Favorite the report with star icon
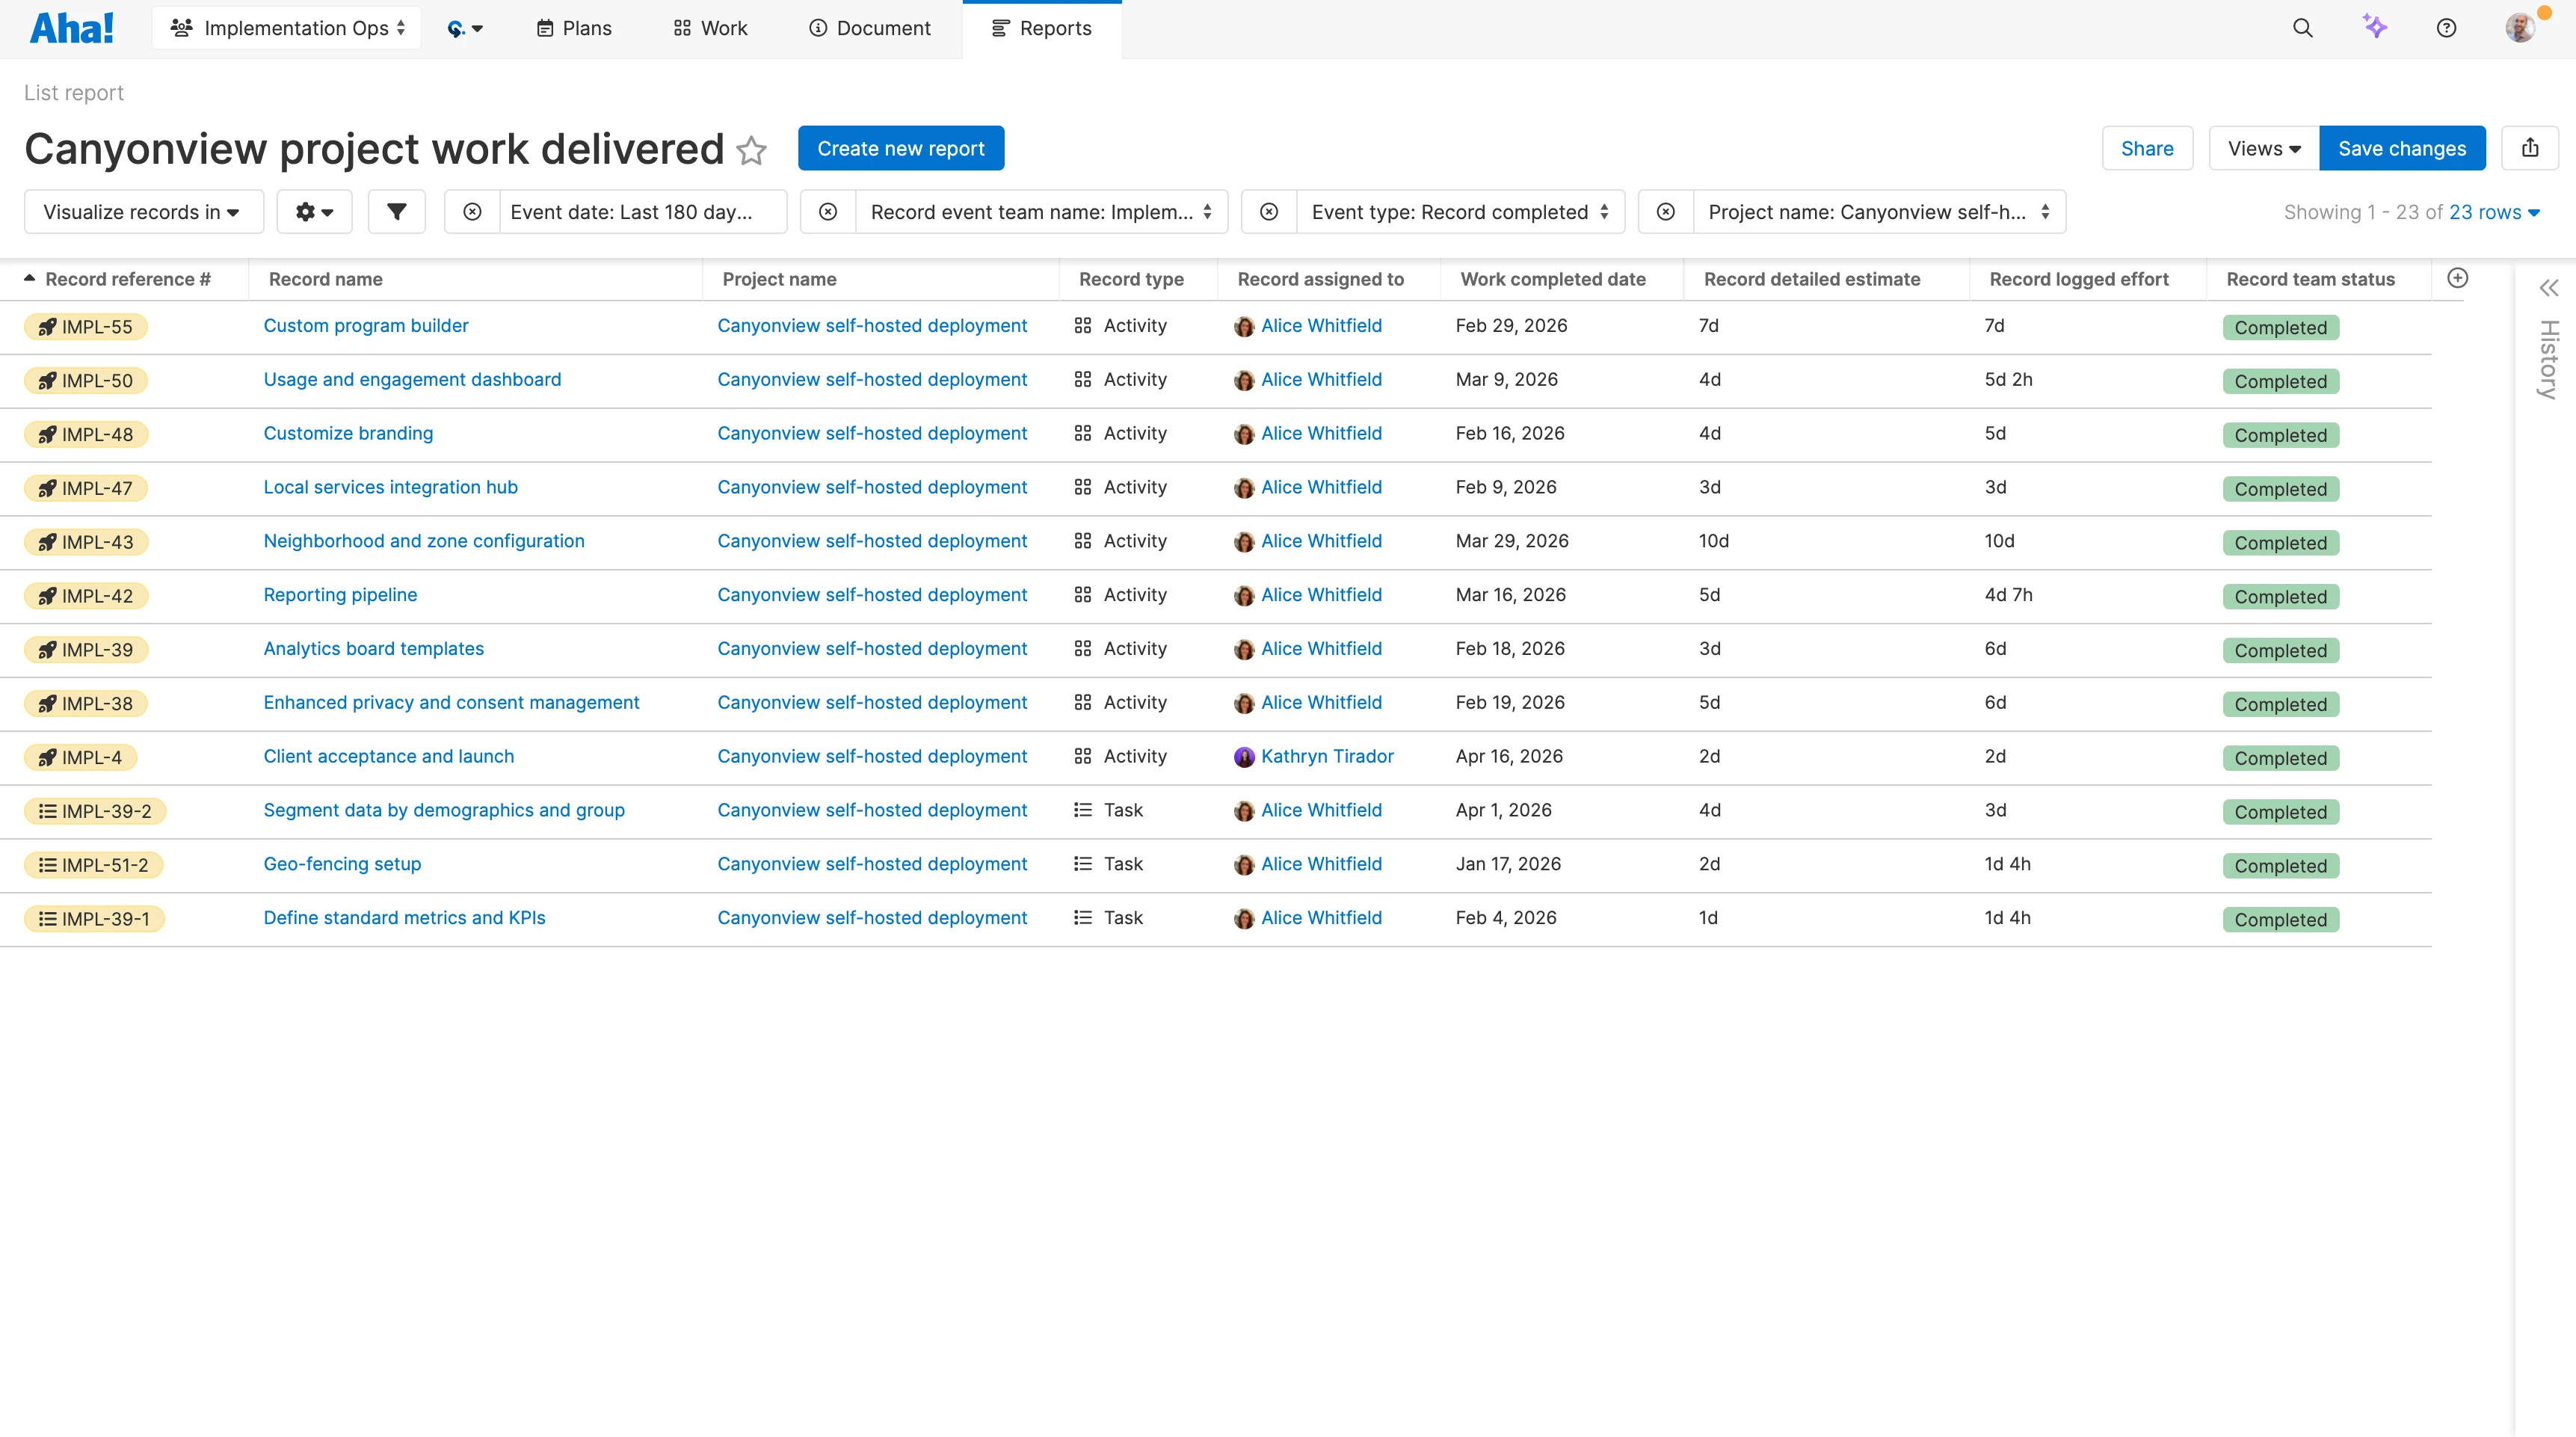 pos(751,150)
